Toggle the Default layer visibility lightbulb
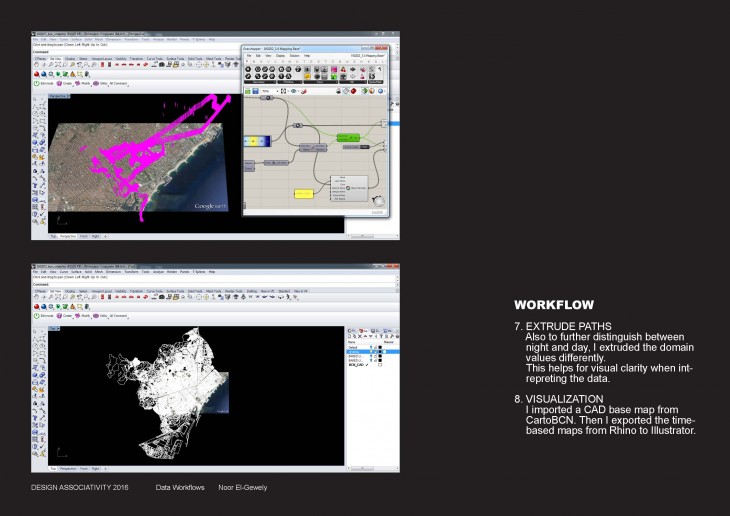730x516 pixels. (372, 349)
